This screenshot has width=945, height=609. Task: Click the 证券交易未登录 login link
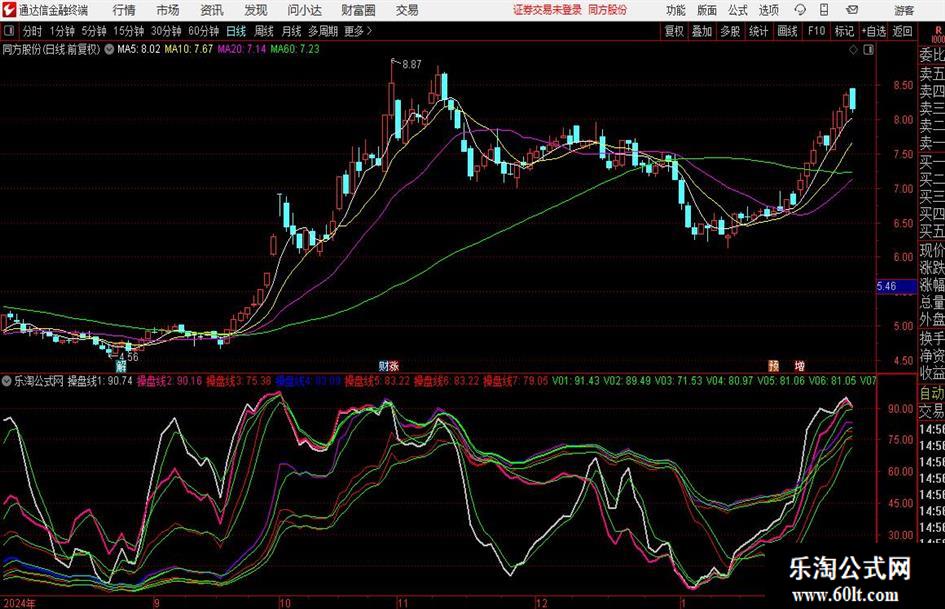coord(548,10)
